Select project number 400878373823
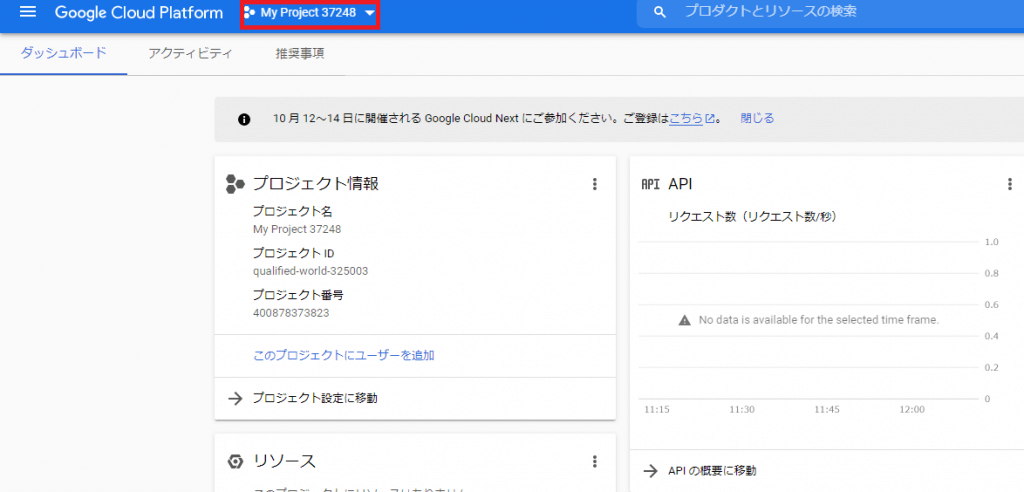The image size is (1024, 492). click(x=291, y=312)
